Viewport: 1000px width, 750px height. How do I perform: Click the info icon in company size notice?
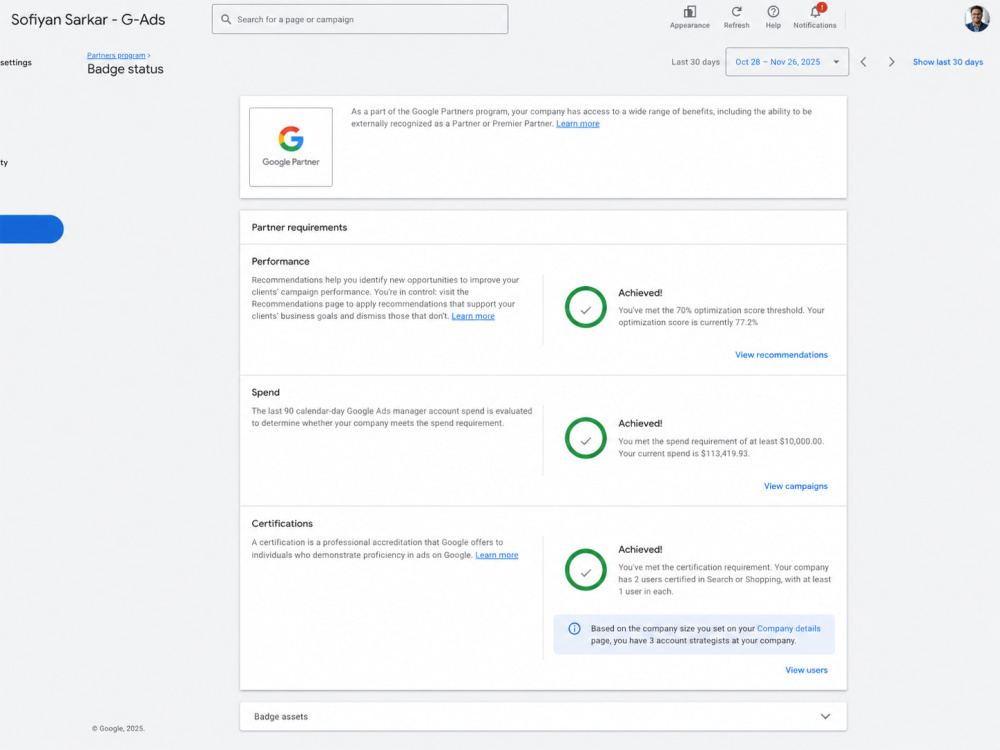(574, 628)
